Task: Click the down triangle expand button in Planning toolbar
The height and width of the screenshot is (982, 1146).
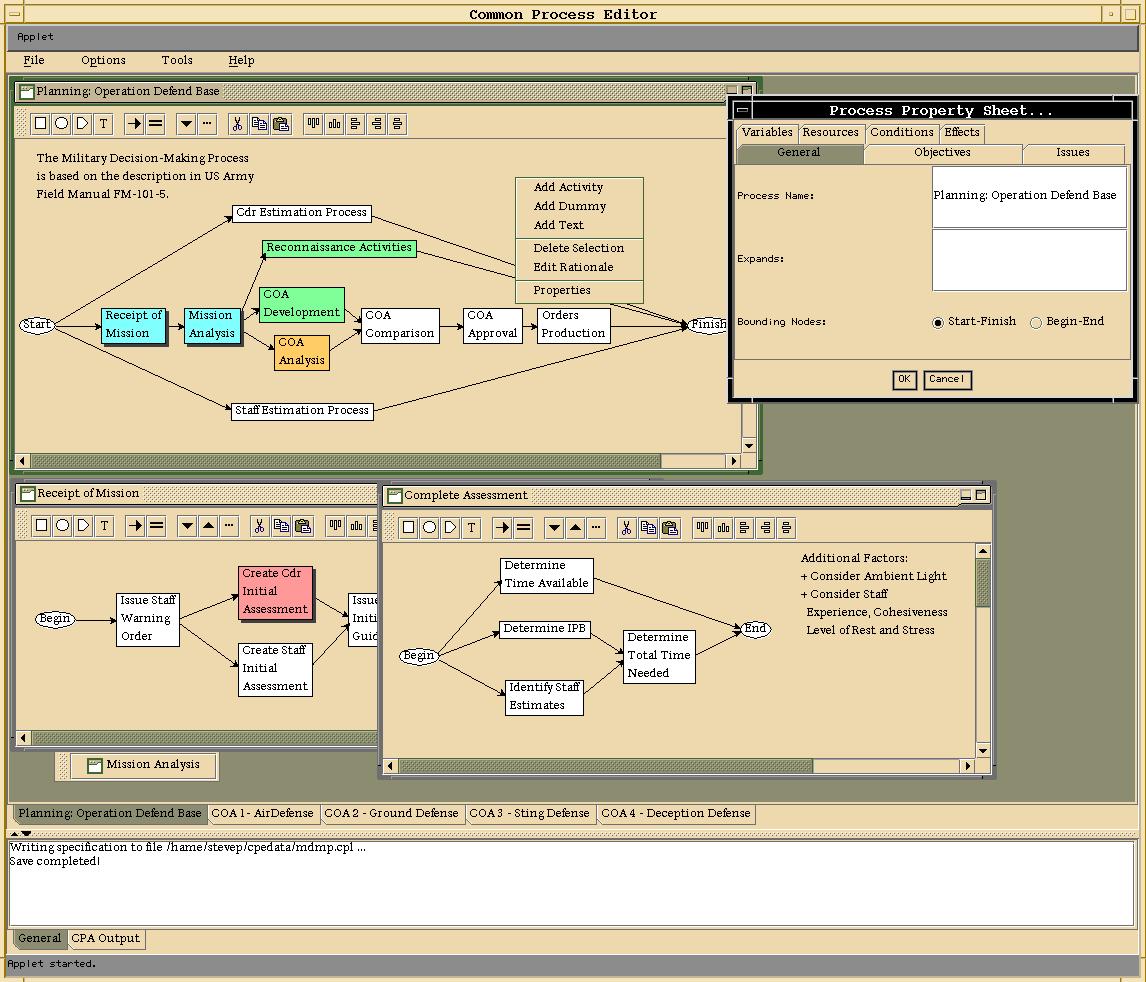Action: pyautogui.click(x=186, y=124)
